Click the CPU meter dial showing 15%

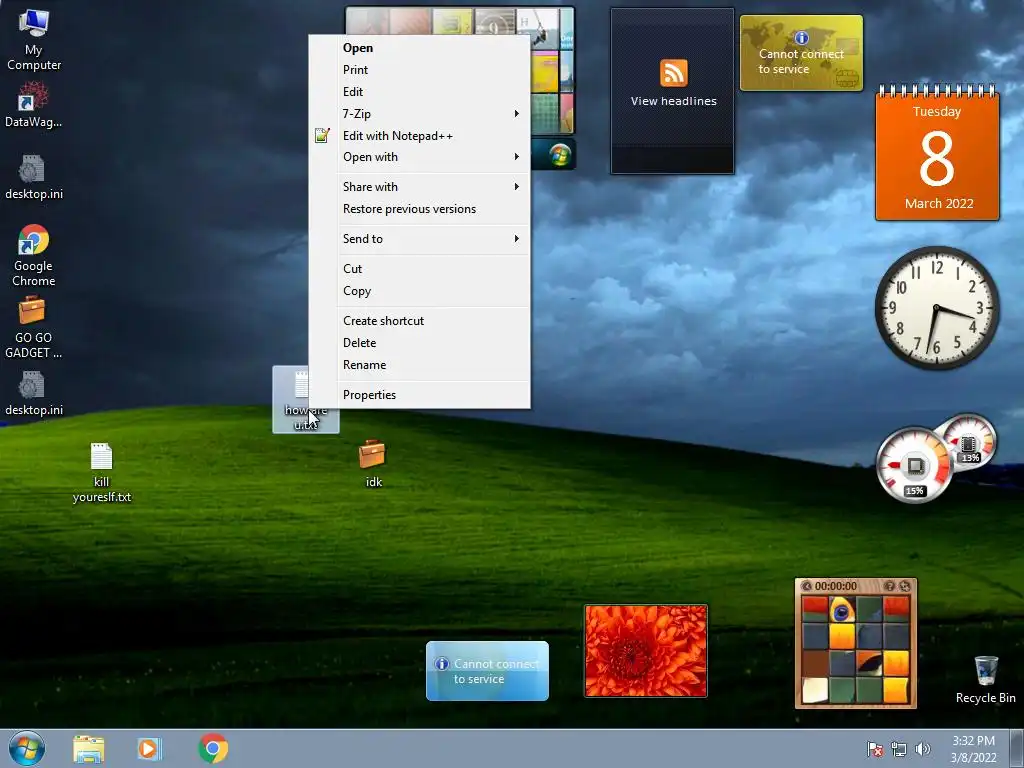(x=914, y=465)
